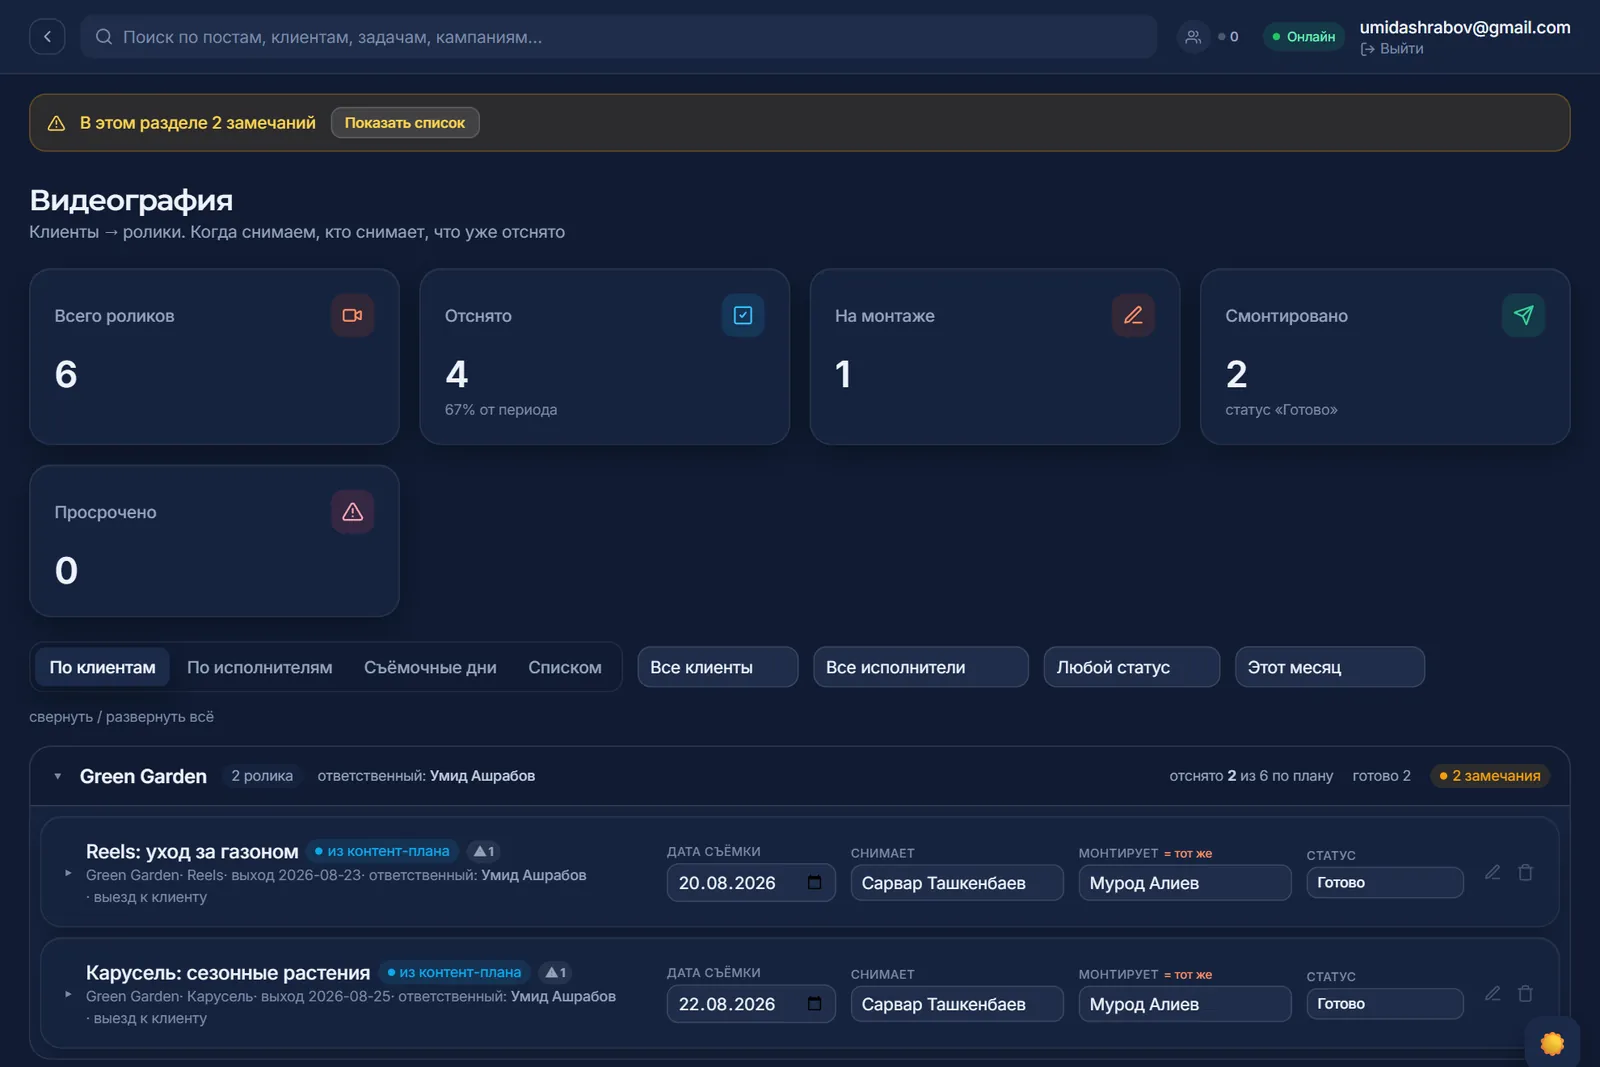Image resolution: width=1600 pixels, height=1067 pixels.
Task: Switch to the Списком tab
Action: (x=565, y=667)
